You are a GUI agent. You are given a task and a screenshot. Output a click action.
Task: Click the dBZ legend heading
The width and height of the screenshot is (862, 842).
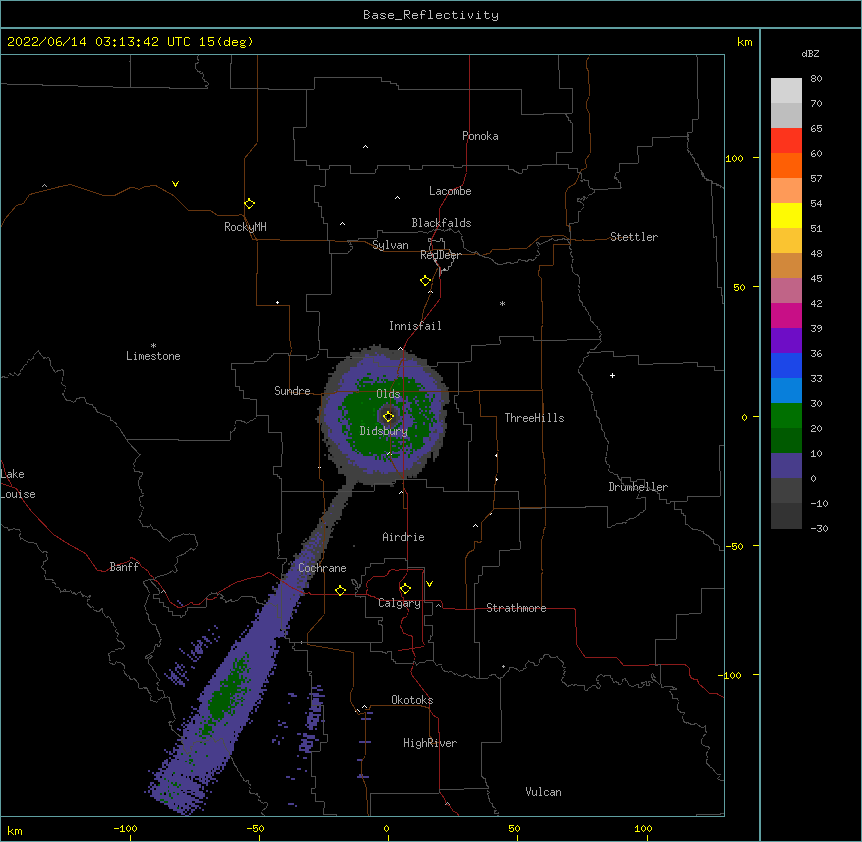[810, 53]
